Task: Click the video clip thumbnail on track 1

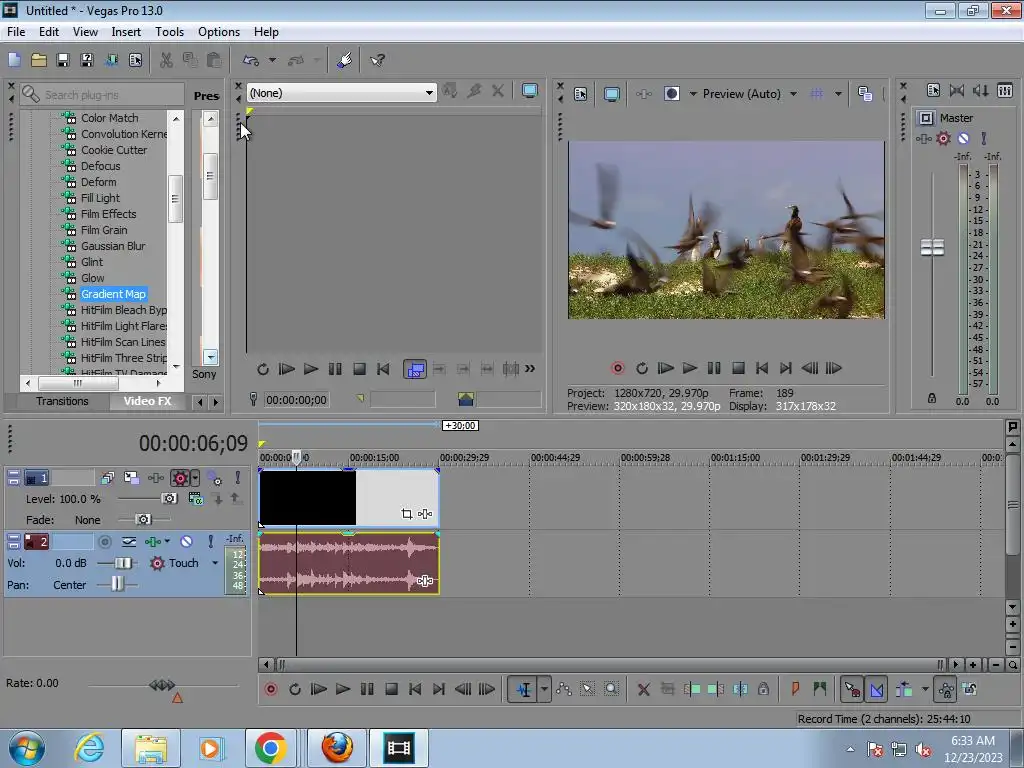Action: coord(308,498)
